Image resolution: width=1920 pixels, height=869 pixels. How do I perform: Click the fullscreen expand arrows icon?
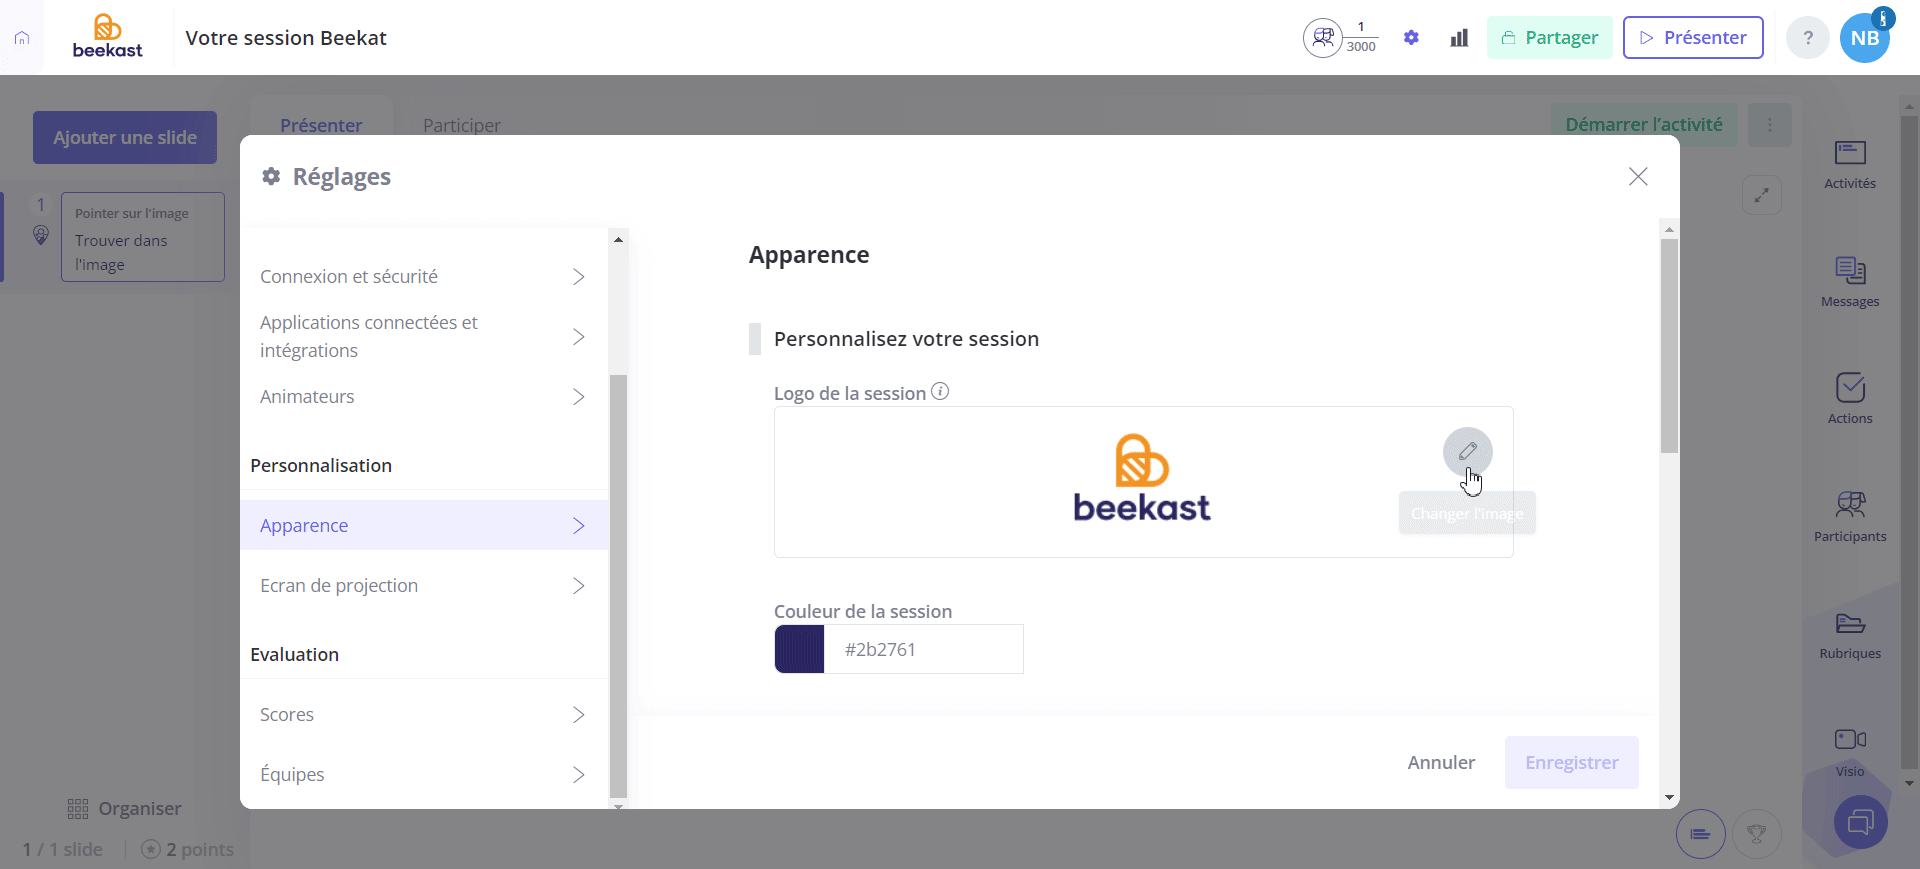(x=1762, y=194)
